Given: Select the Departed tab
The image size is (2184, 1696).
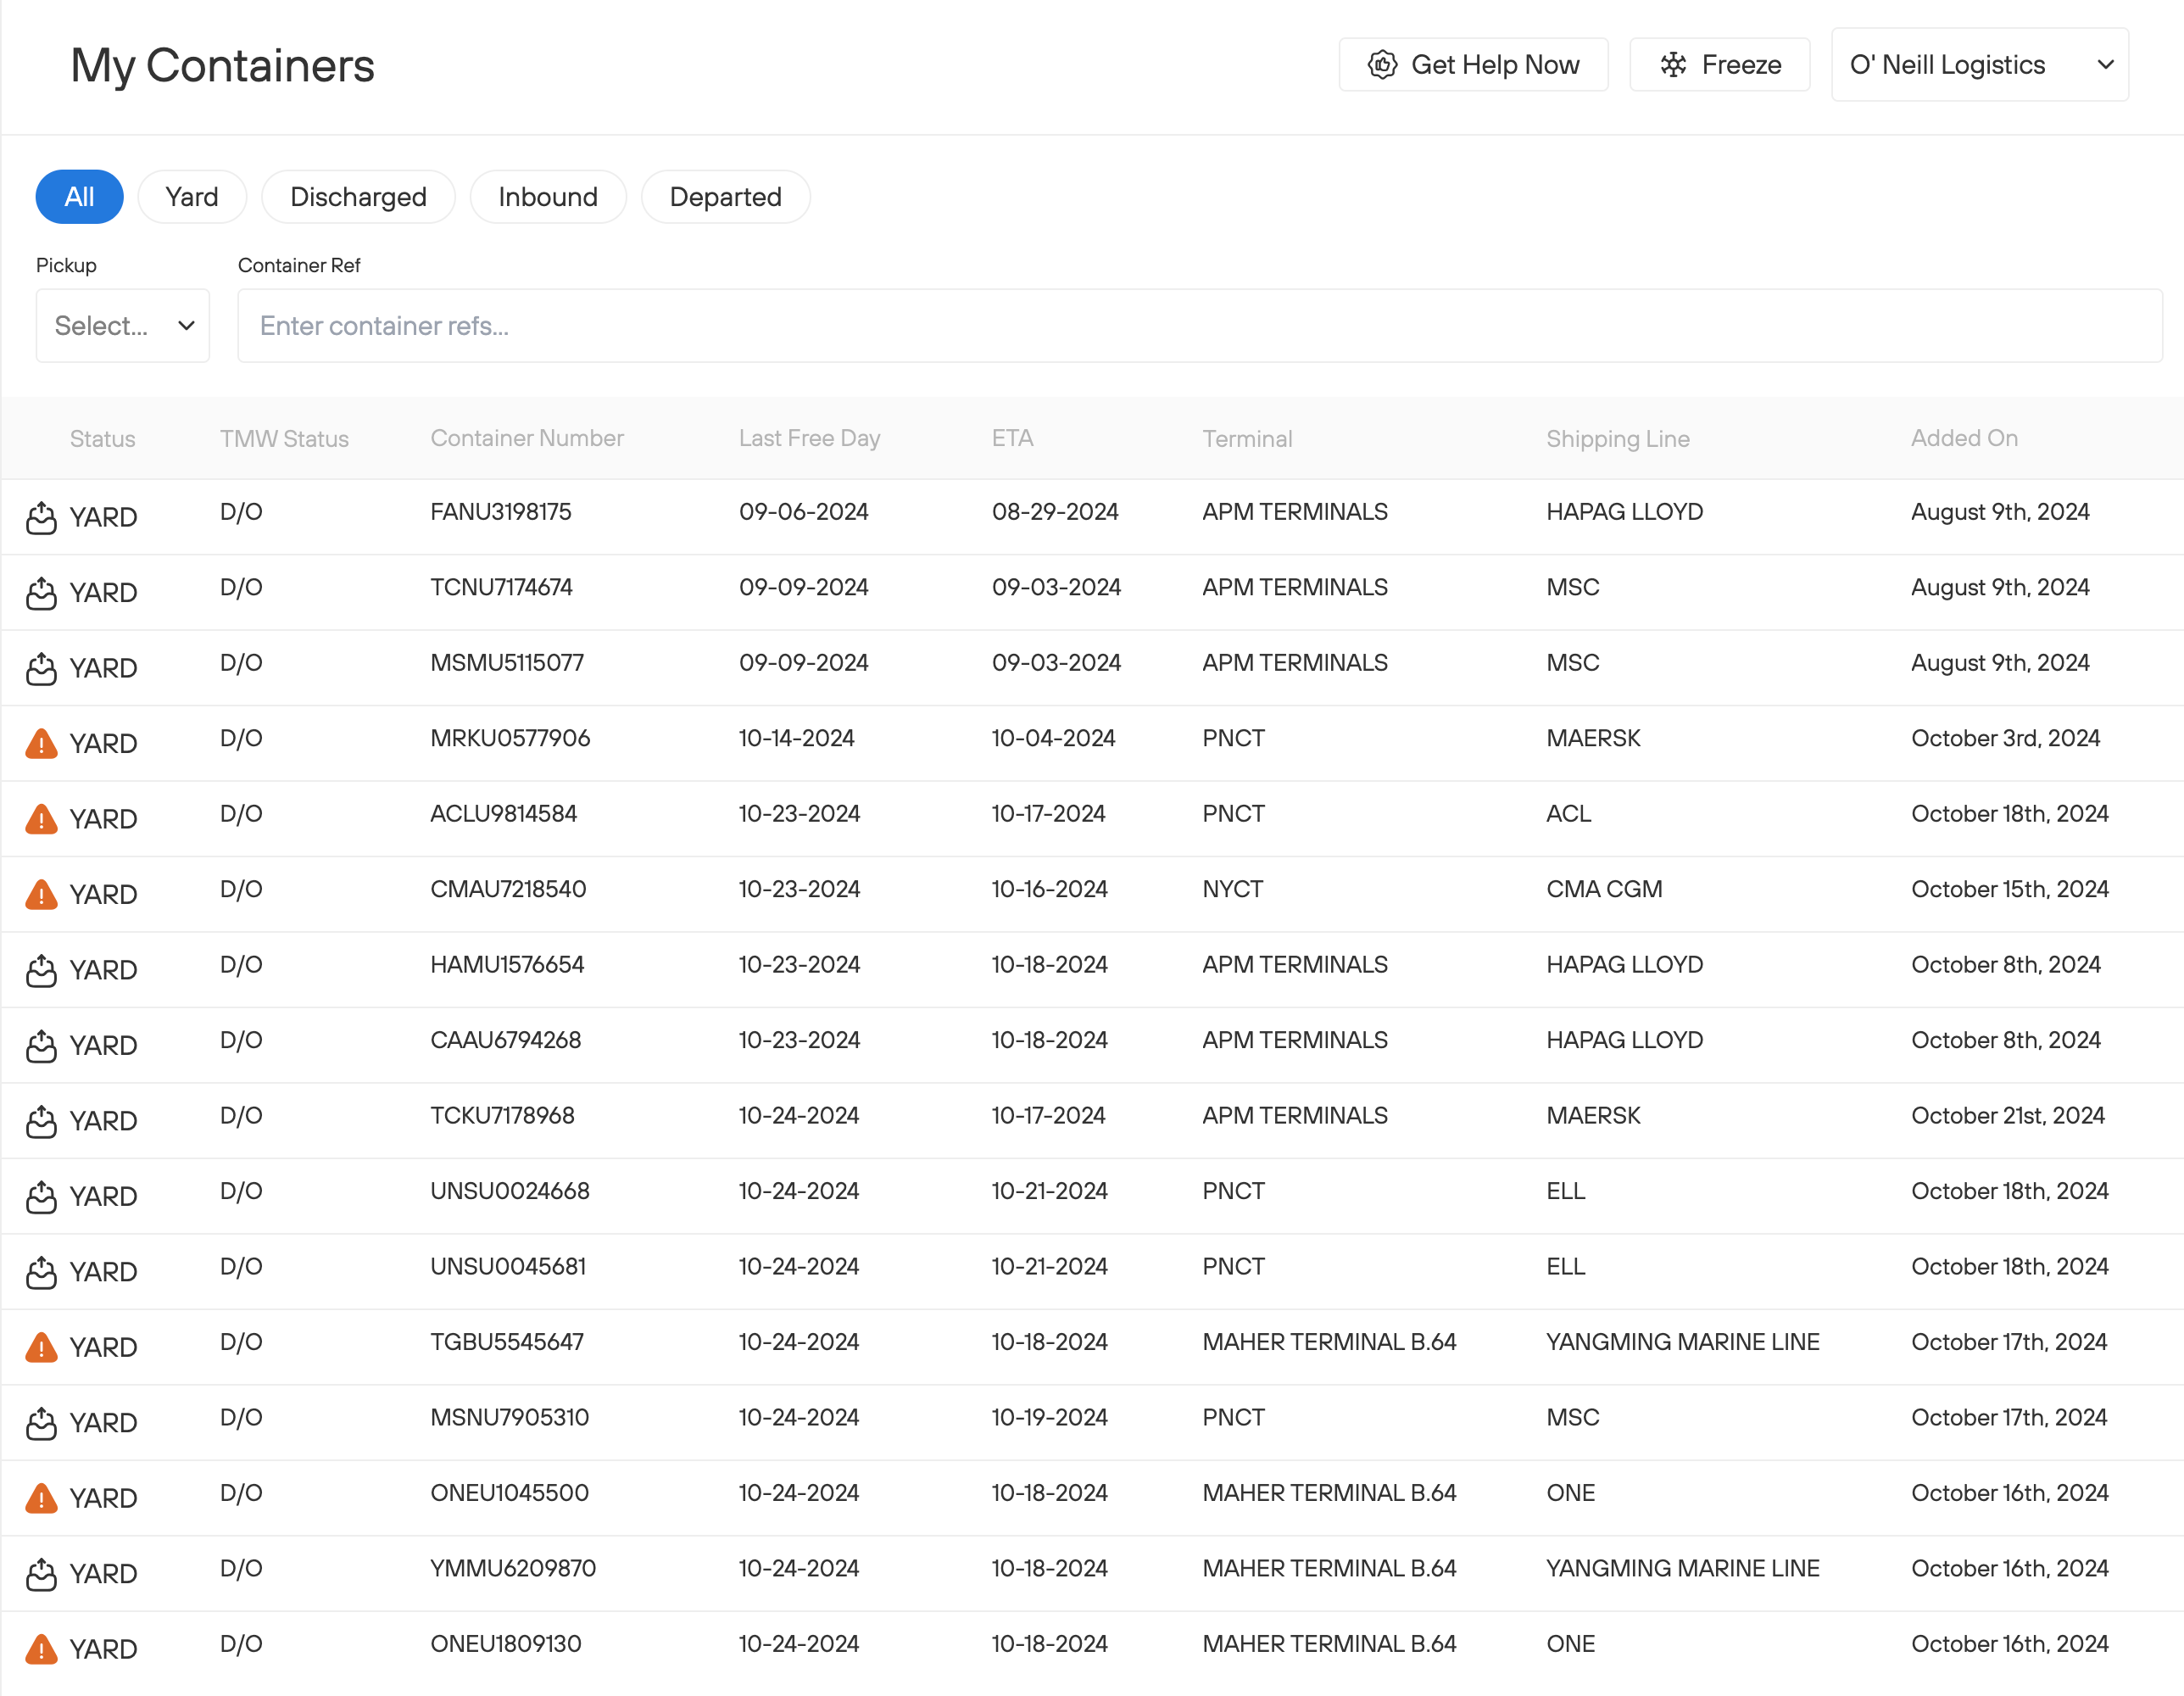Looking at the screenshot, I should (x=726, y=196).
